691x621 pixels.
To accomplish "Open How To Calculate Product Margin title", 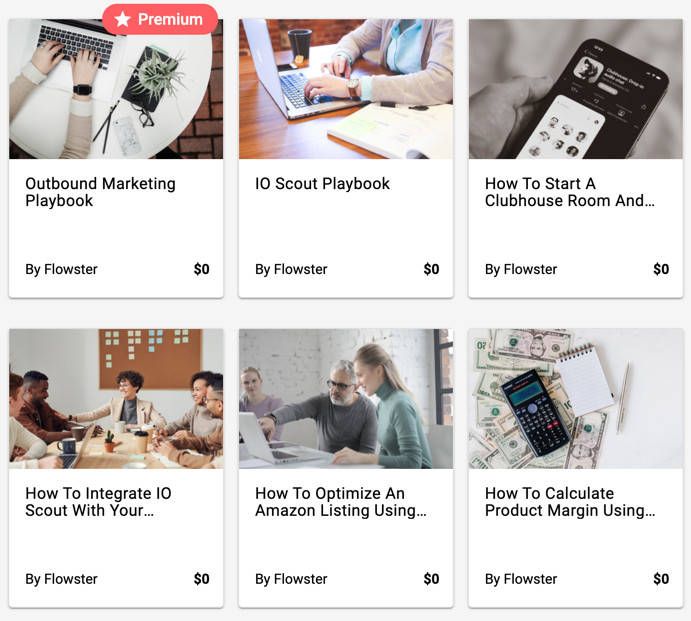I will (570, 502).
